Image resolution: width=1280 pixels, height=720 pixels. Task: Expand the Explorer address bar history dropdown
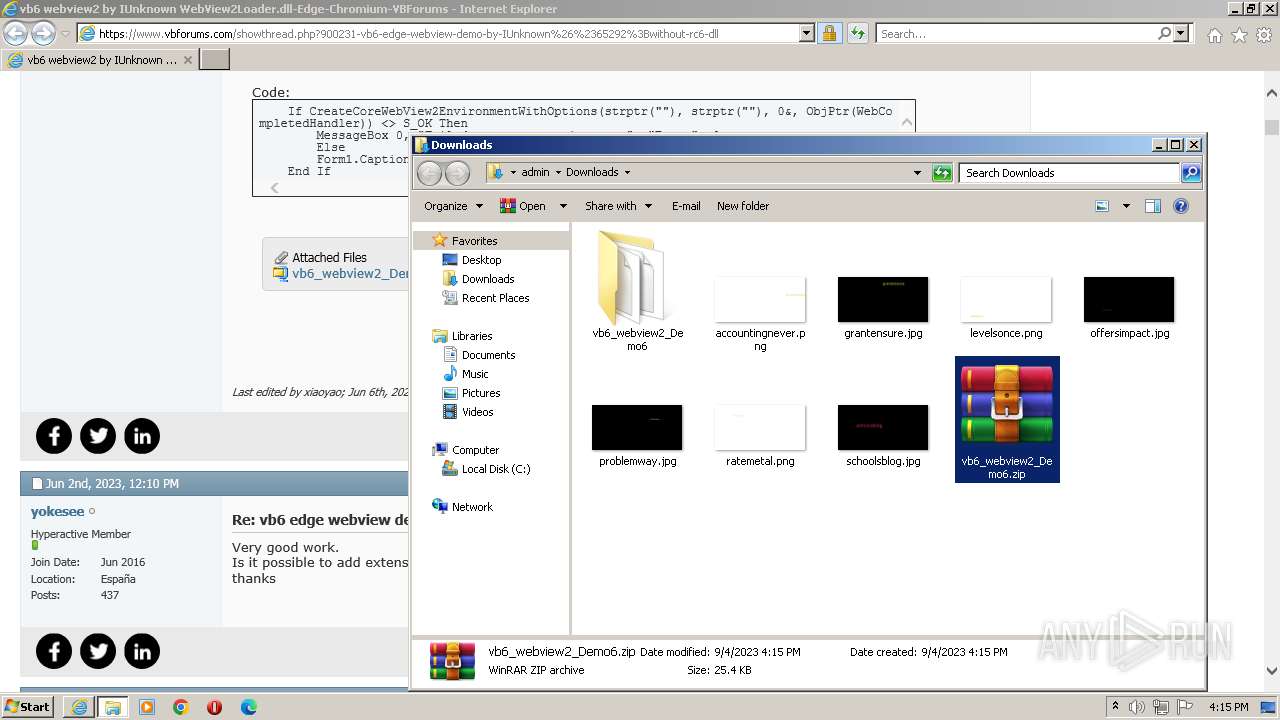(917, 173)
